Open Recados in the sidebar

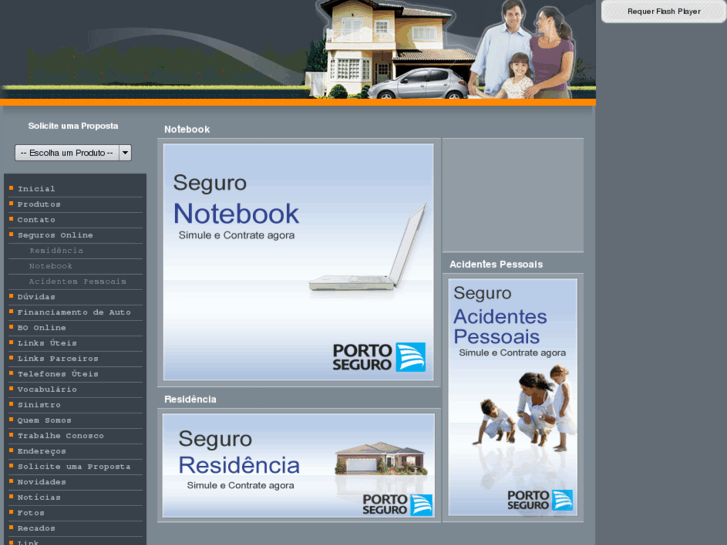(x=36, y=528)
